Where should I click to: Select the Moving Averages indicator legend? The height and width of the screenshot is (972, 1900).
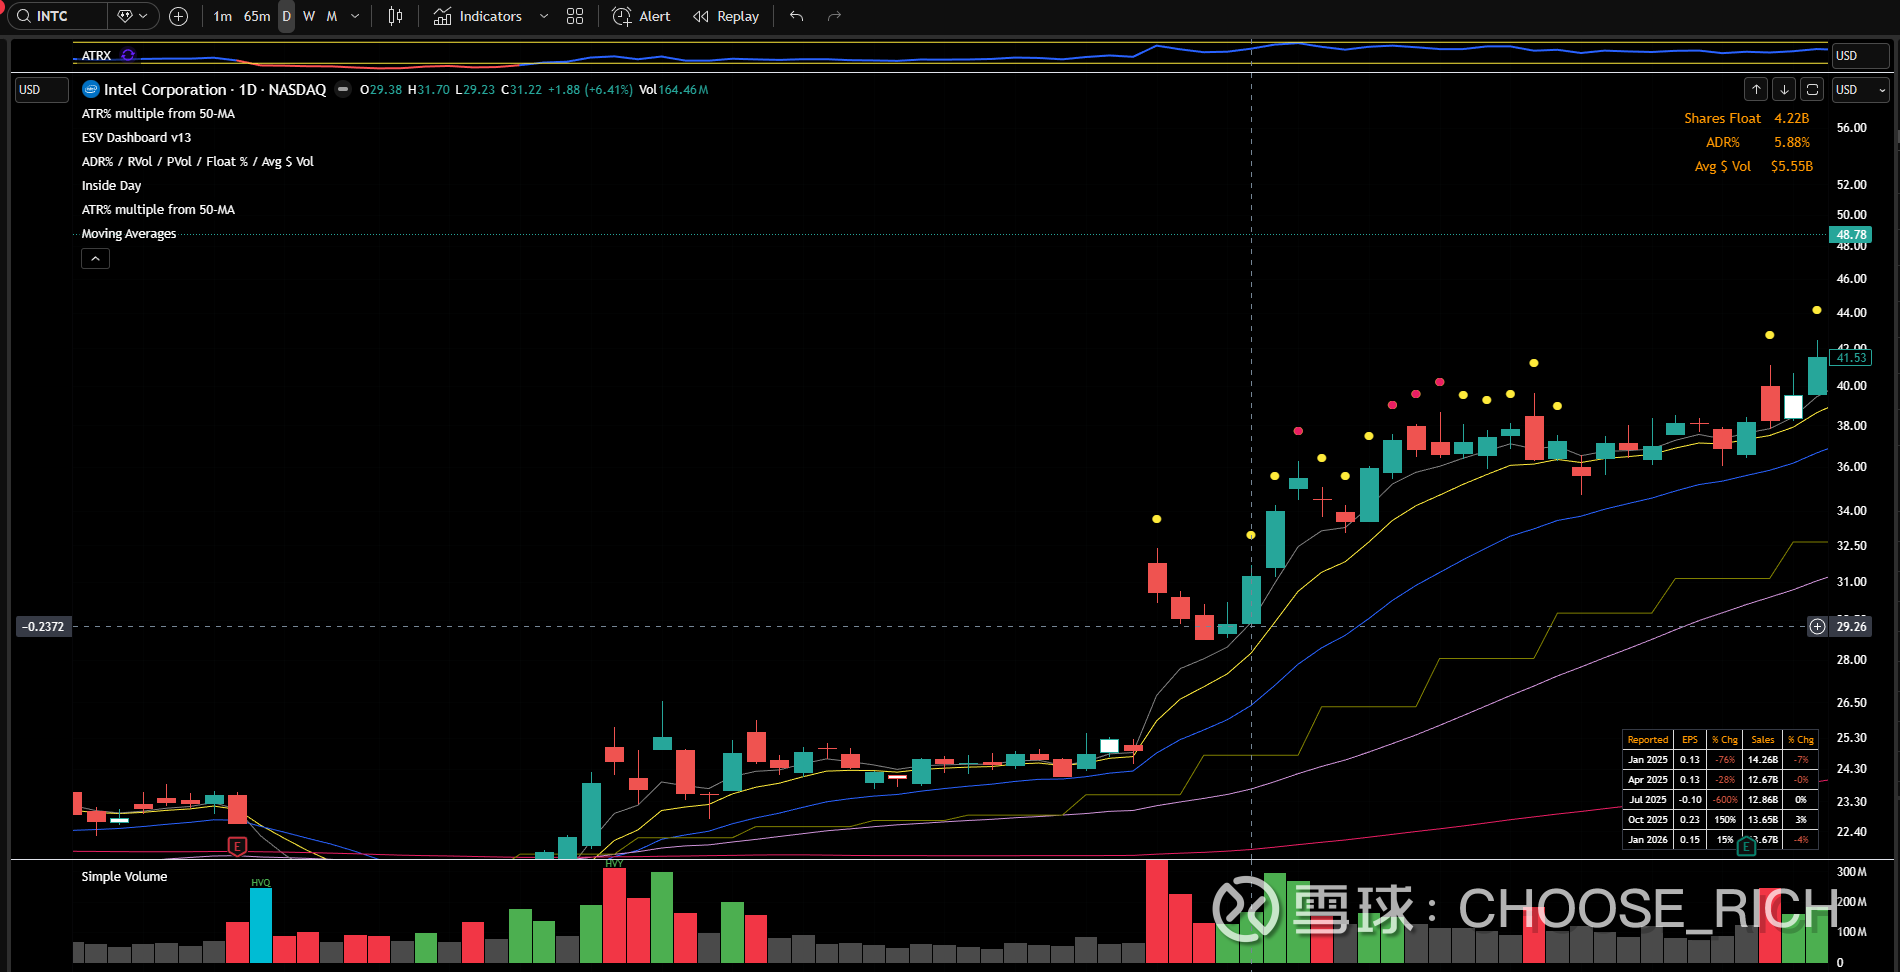pyautogui.click(x=129, y=233)
